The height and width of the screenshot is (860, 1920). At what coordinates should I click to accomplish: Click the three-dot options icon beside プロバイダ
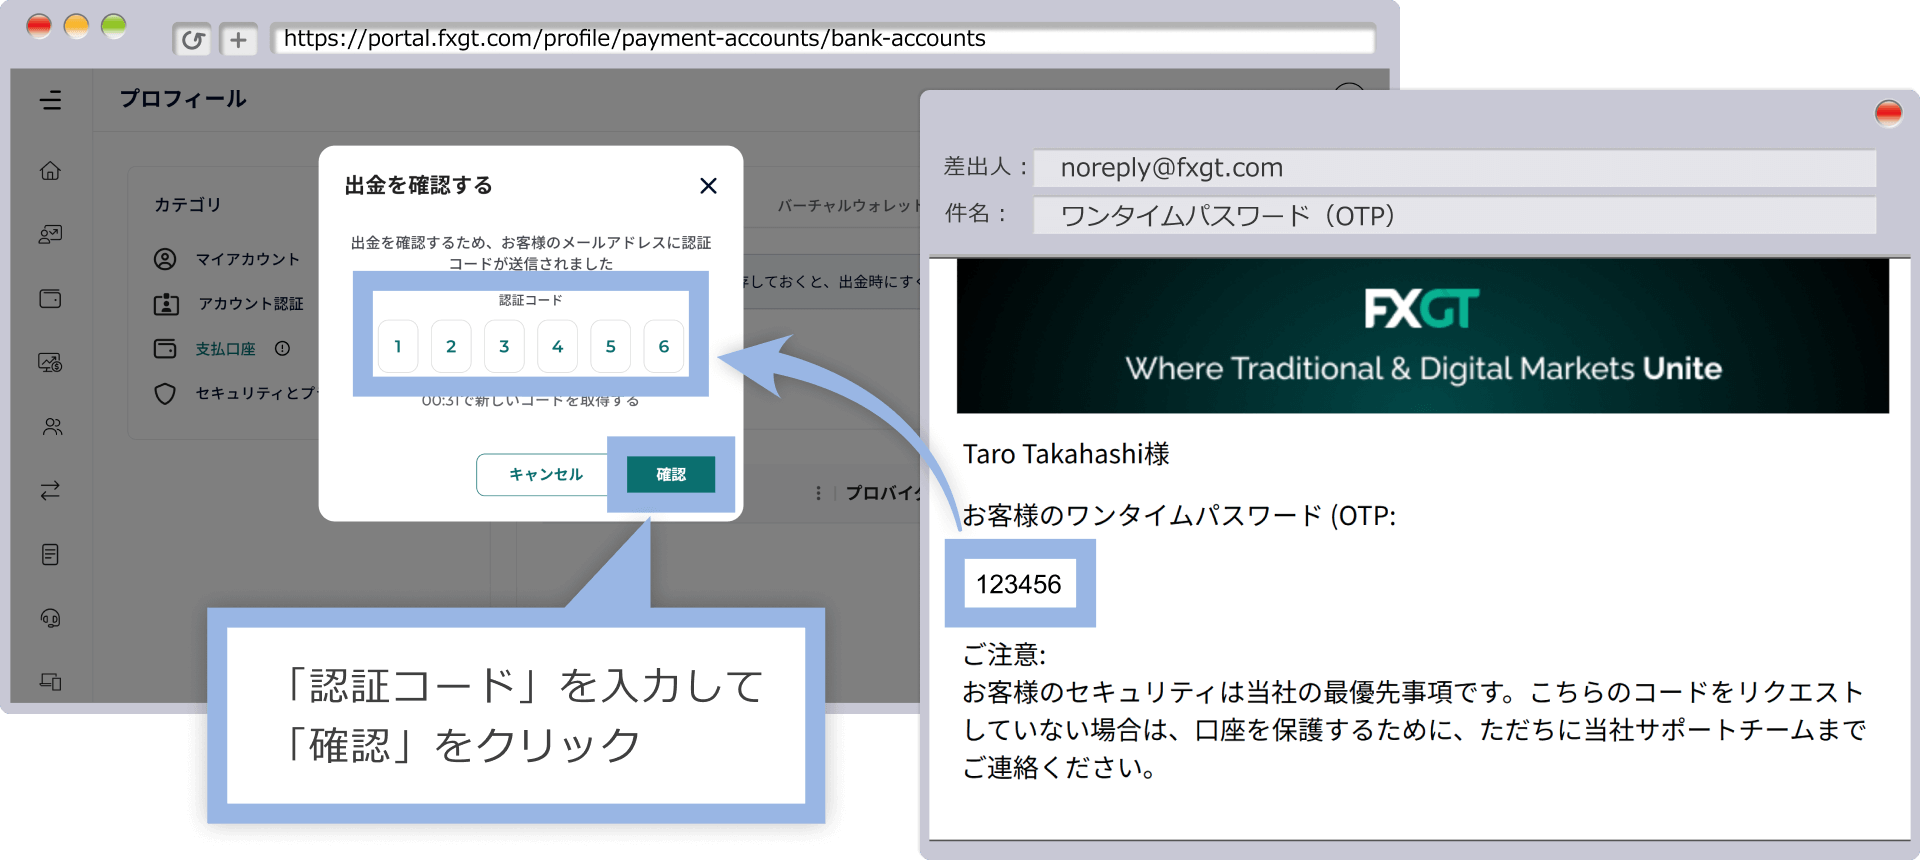point(818,493)
